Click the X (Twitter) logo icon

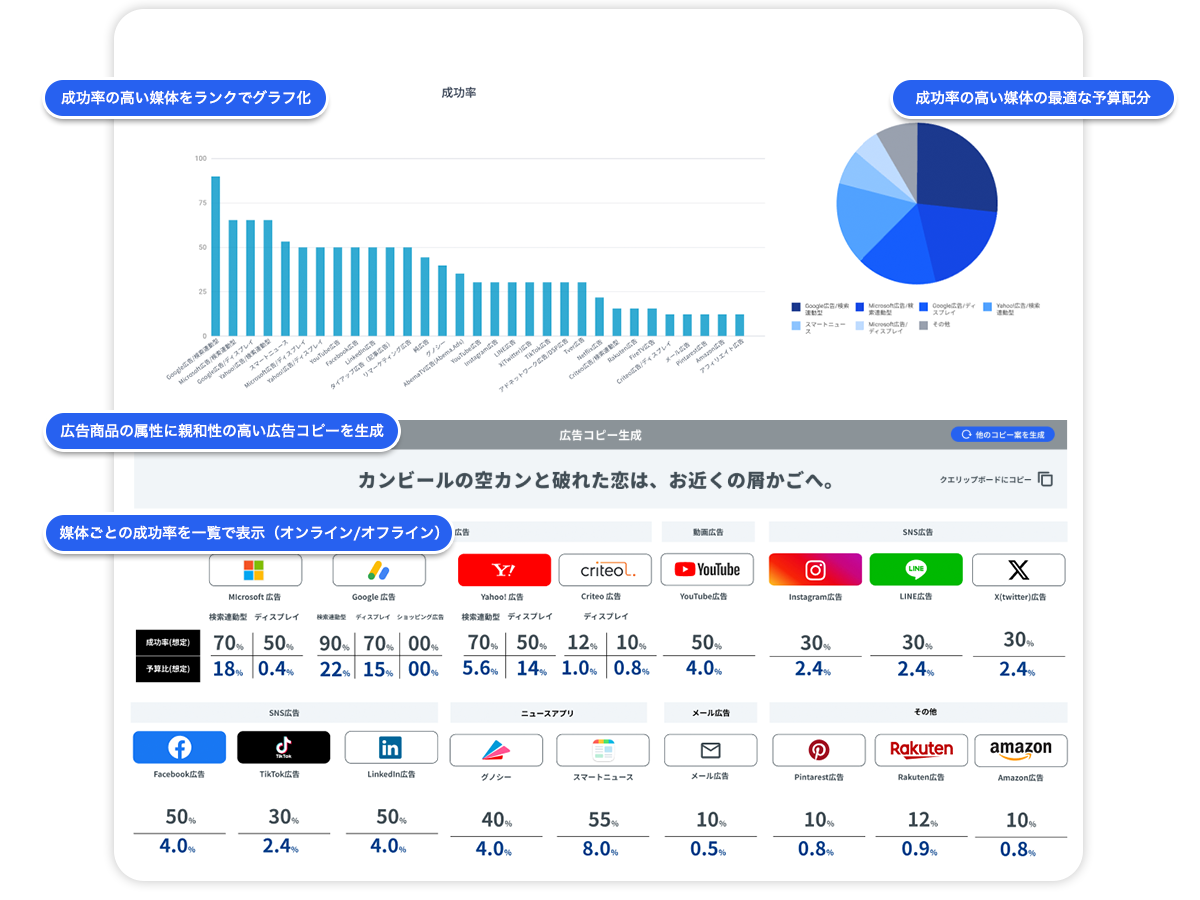point(1018,570)
